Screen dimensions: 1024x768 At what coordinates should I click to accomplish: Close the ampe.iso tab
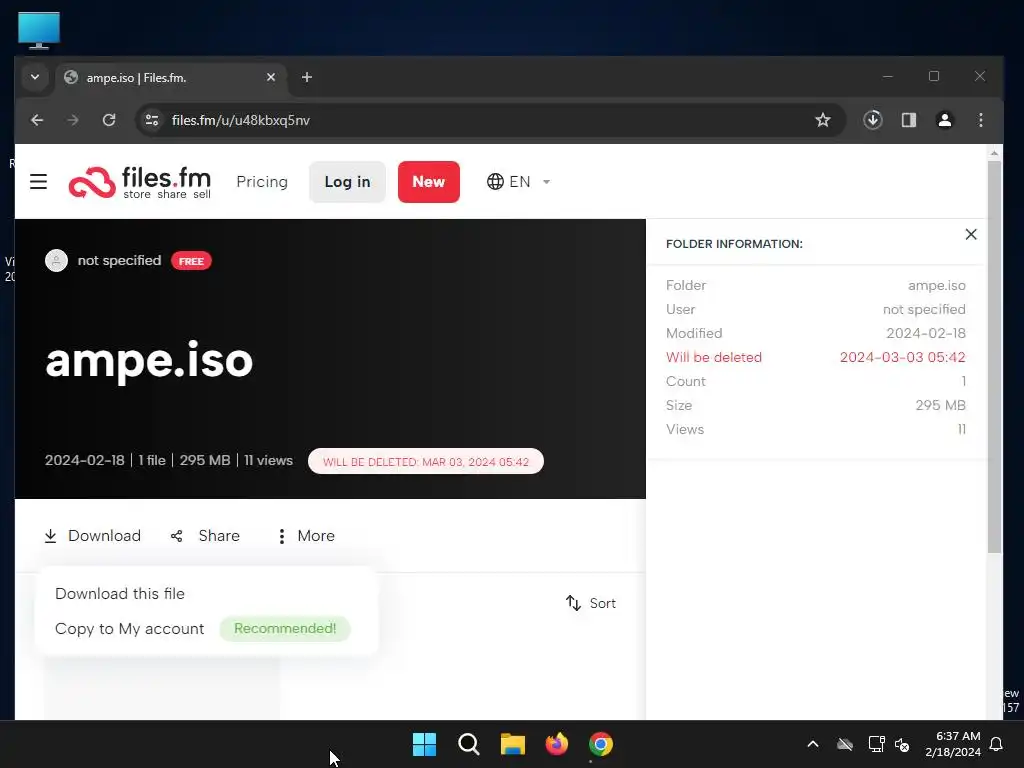click(x=271, y=77)
